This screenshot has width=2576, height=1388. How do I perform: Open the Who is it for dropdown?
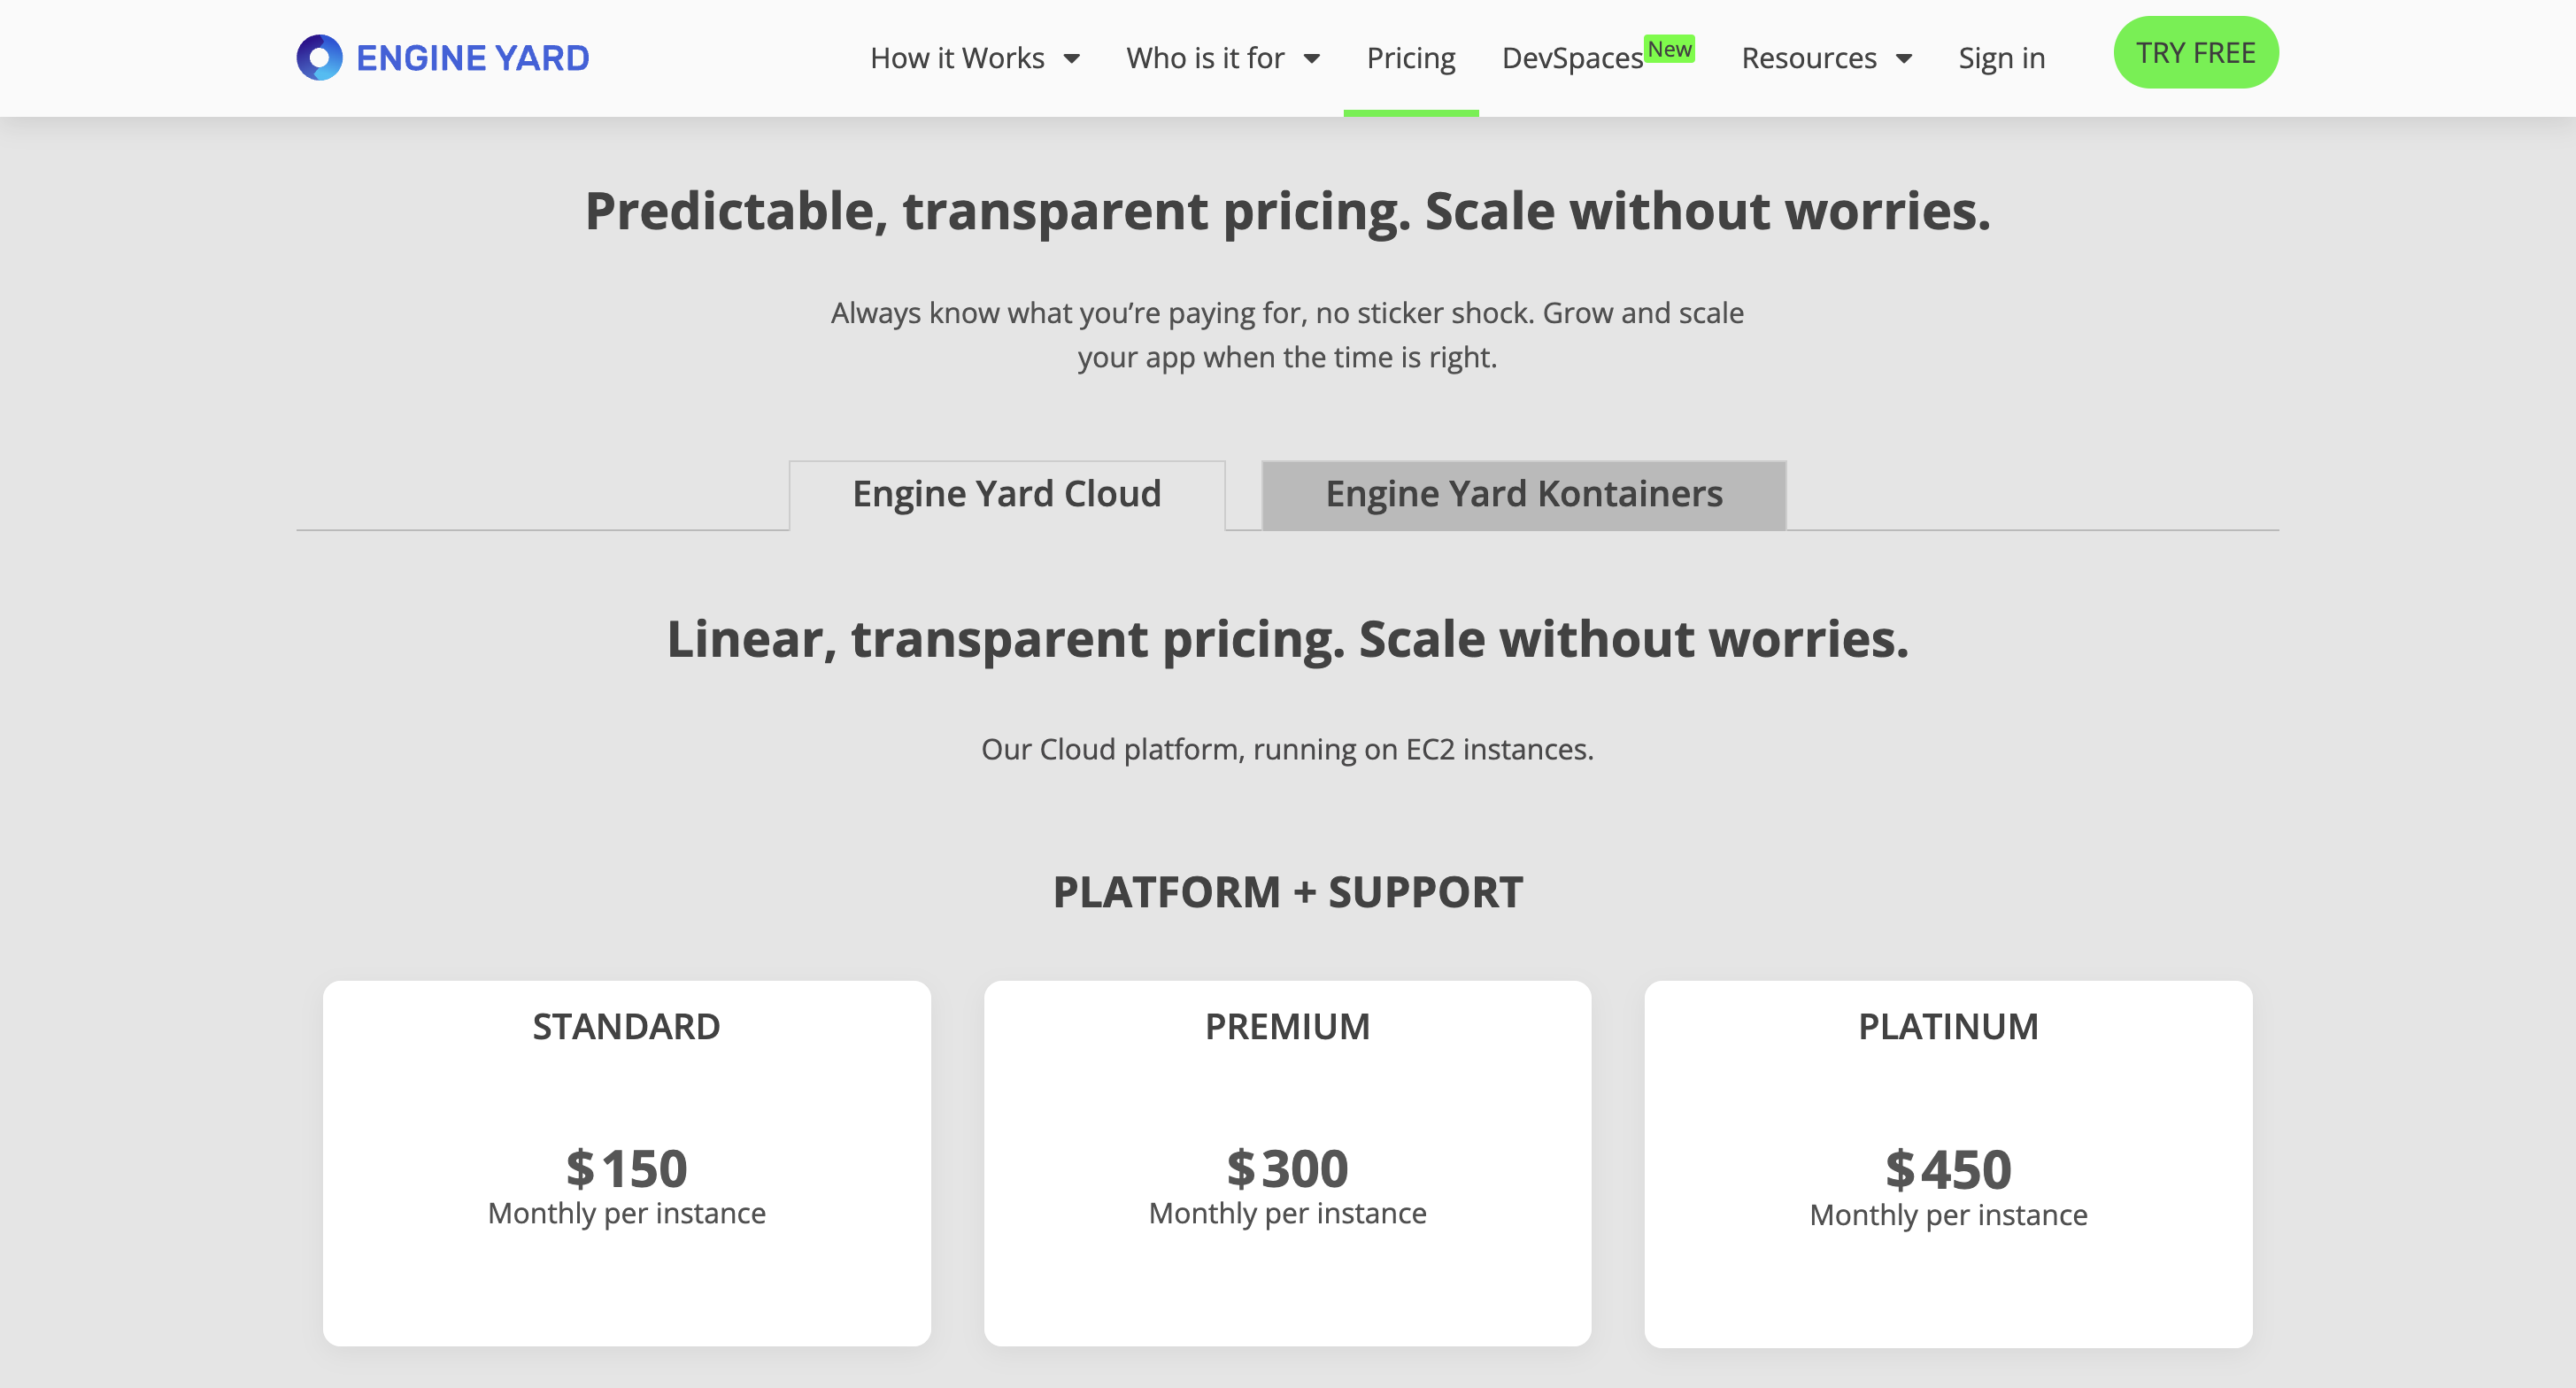pos(1222,58)
